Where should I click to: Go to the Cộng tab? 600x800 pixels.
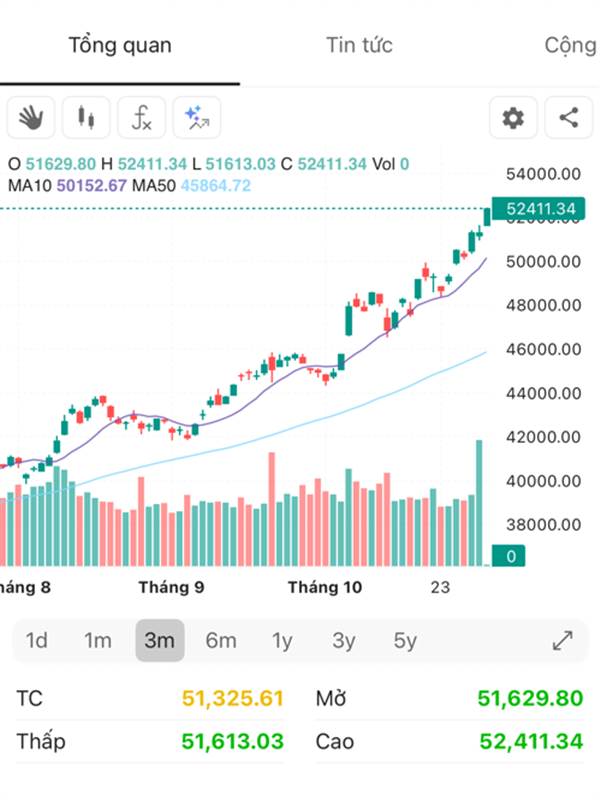click(x=570, y=45)
